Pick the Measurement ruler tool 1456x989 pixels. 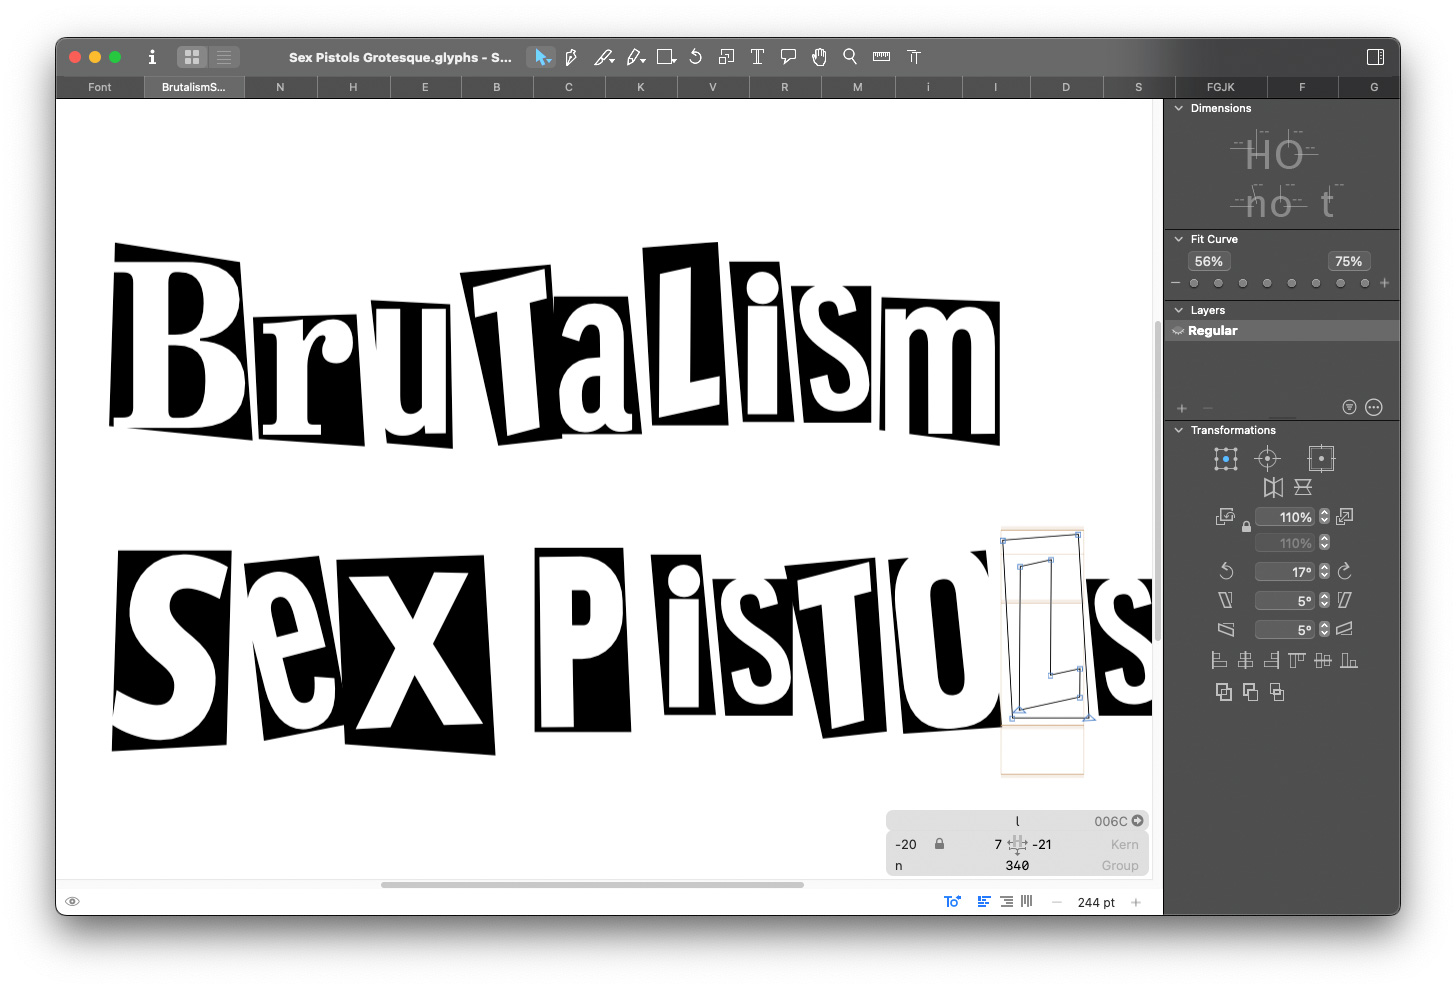[x=881, y=57]
